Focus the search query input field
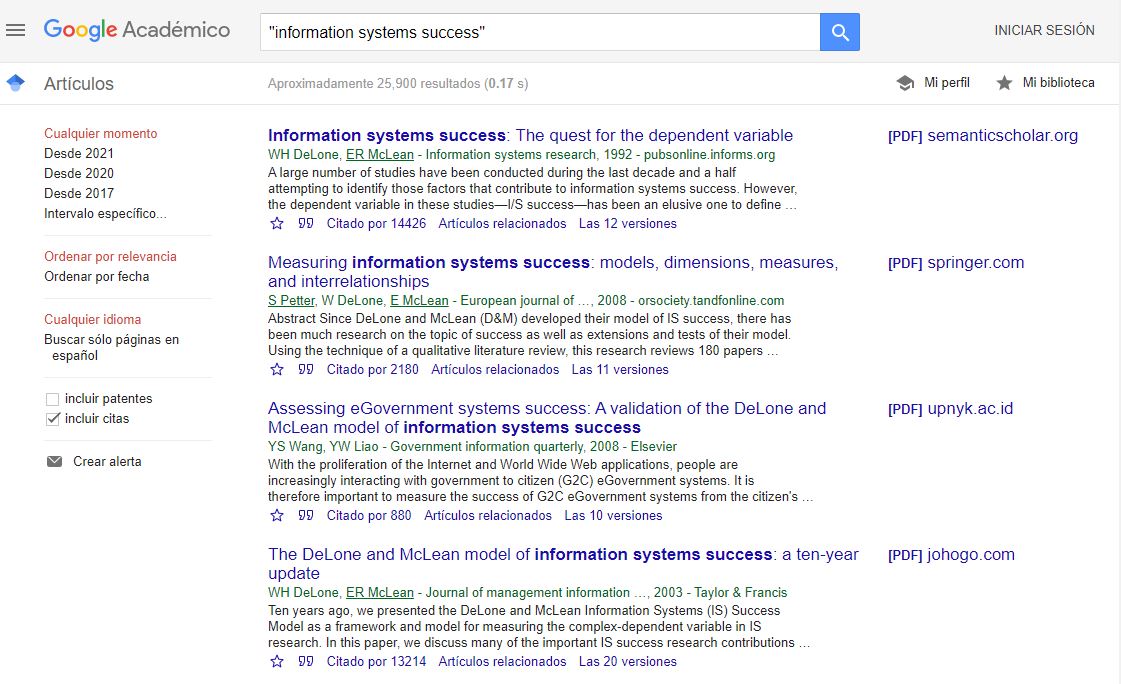 click(540, 32)
